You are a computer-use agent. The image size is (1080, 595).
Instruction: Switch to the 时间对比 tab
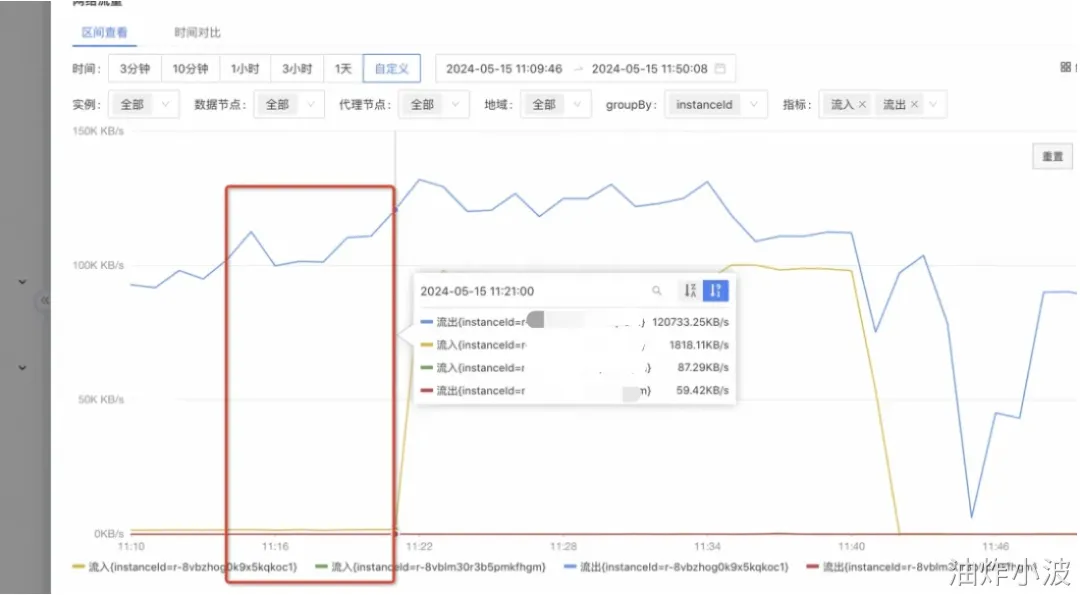point(197,32)
